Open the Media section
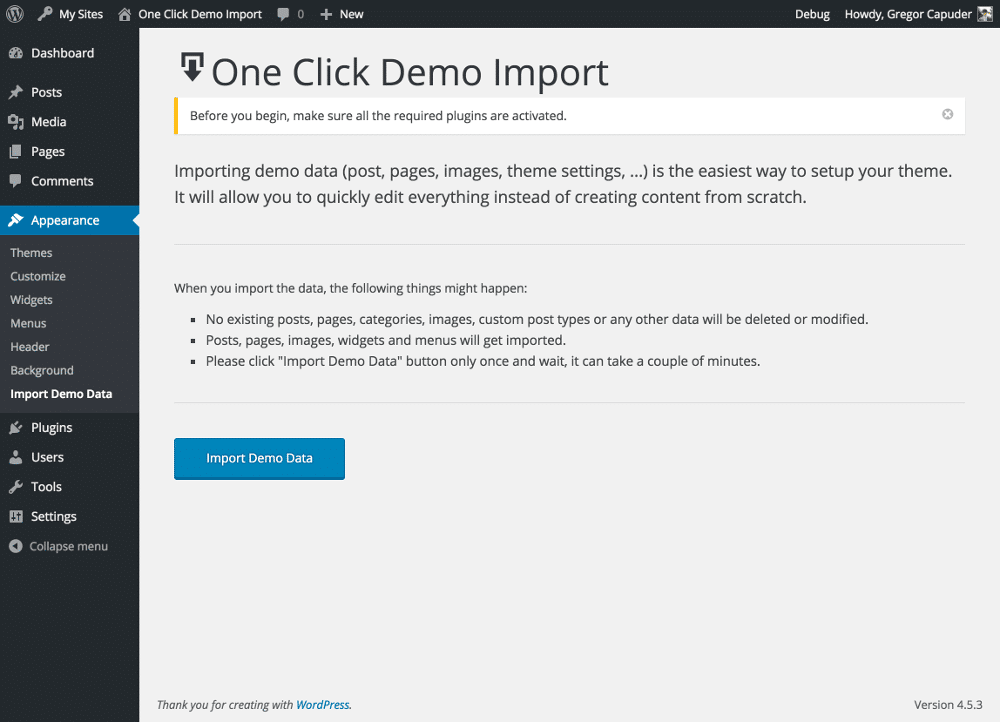The image size is (1000, 722). click(48, 122)
